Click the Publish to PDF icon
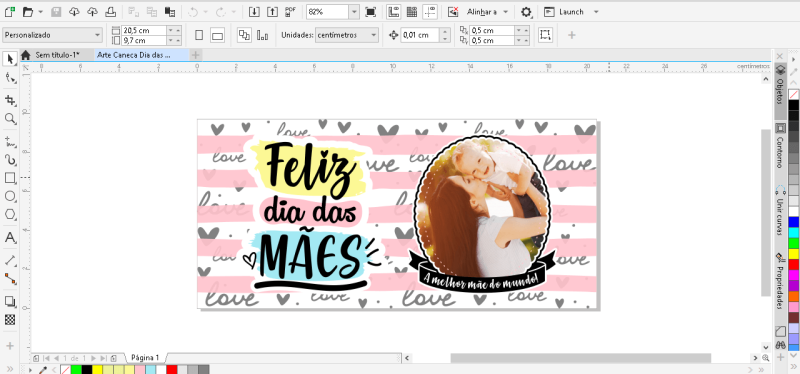This screenshot has width=800, height=374. pyautogui.click(x=291, y=11)
